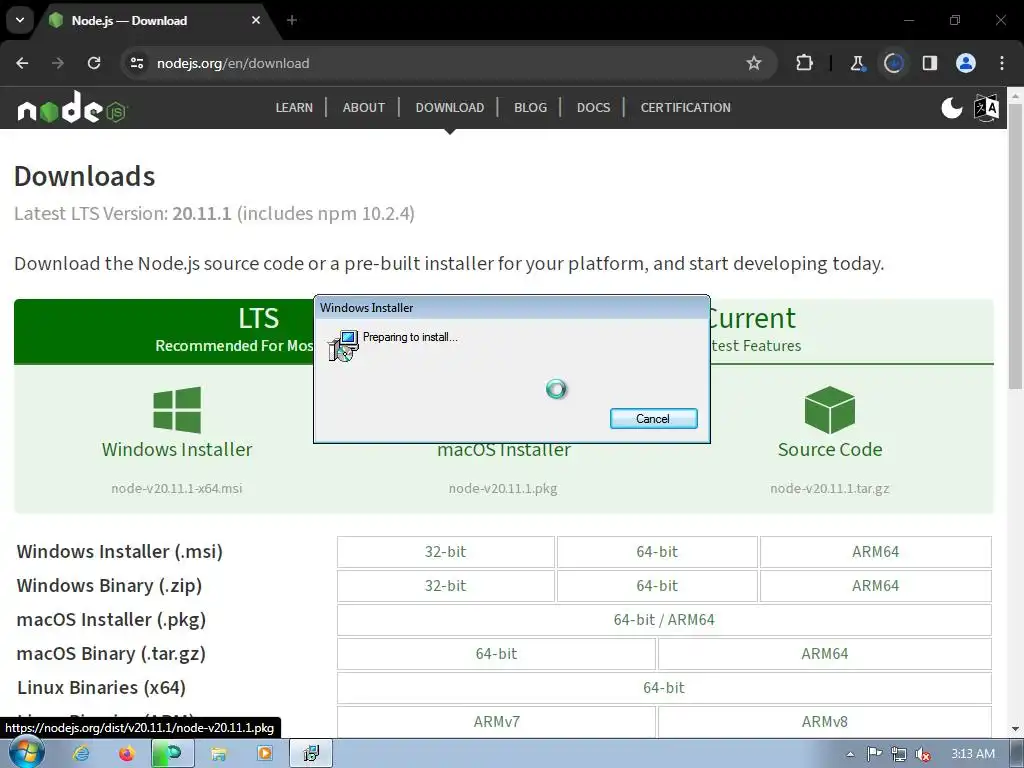Click node-v20.11.1-x64.msi filename
The height and width of the screenshot is (768, 1024).
[176, 488]
